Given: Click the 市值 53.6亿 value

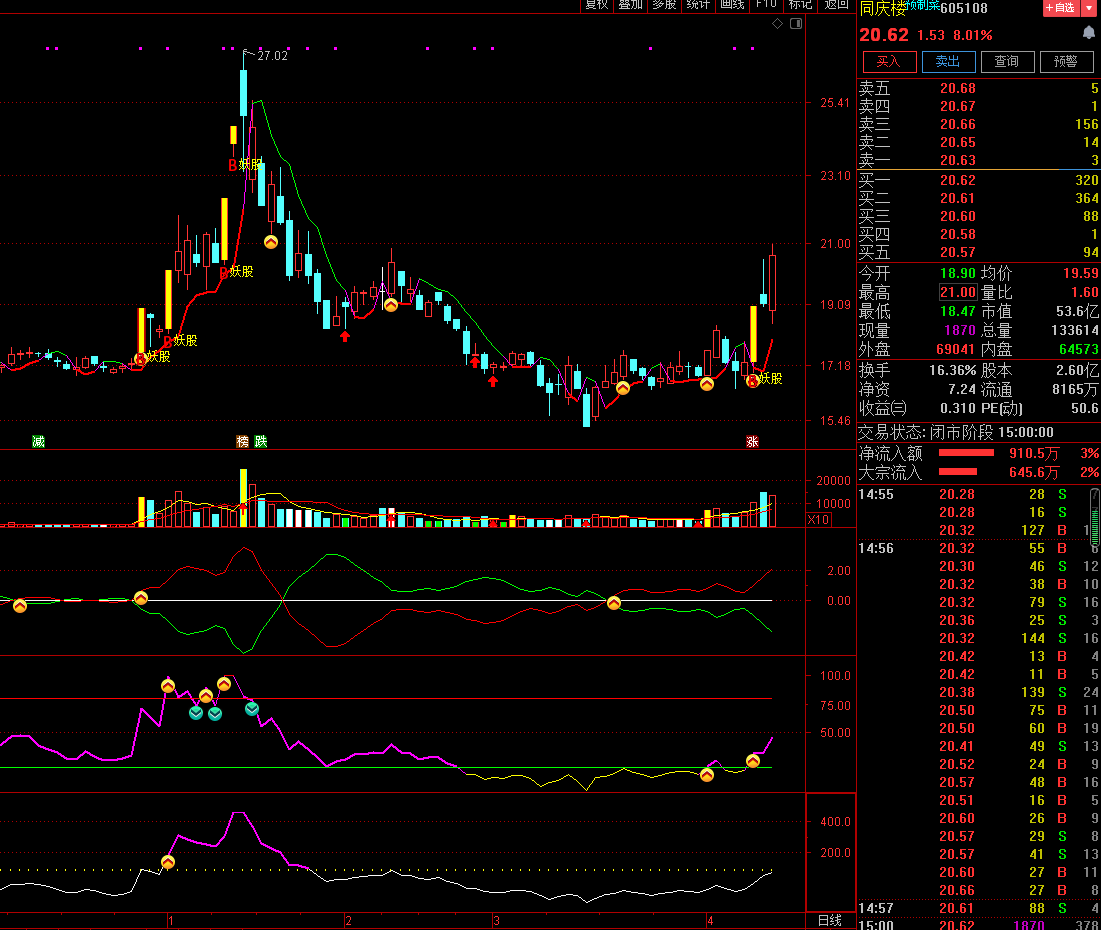Looking at the screenshot, I should coord(1077,311).
